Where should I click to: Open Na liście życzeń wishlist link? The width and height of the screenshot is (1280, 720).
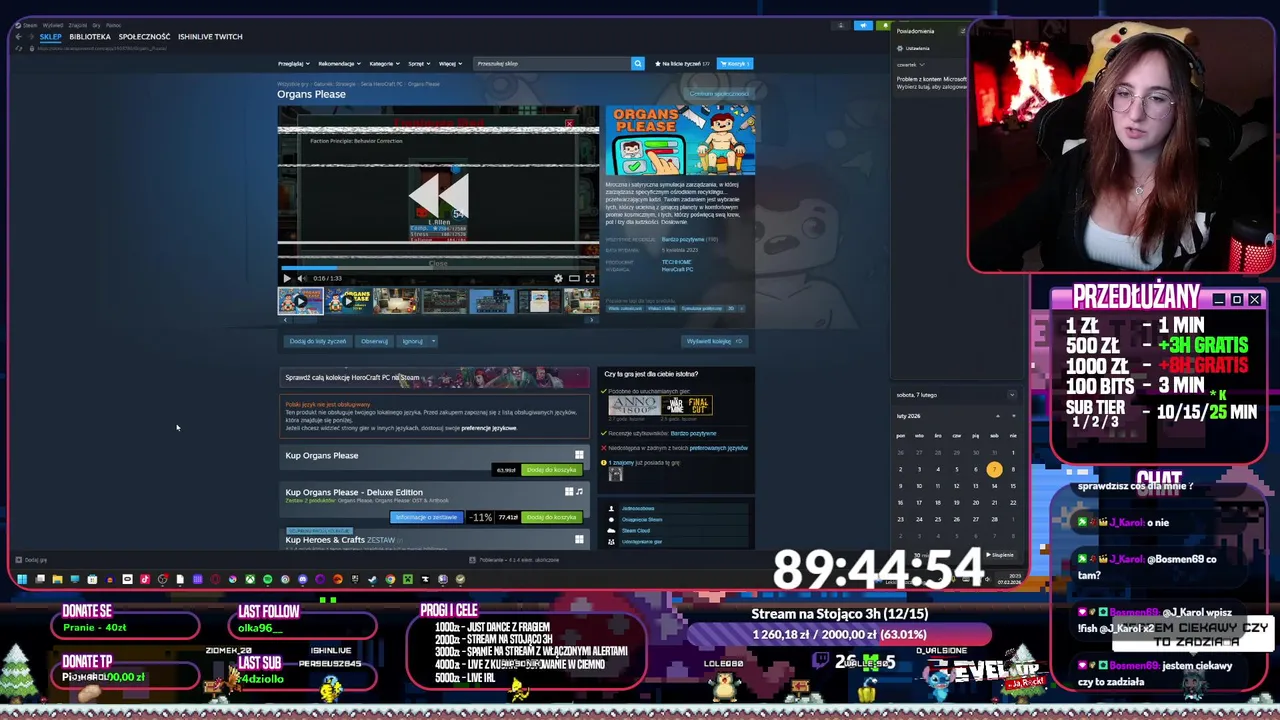681,63
